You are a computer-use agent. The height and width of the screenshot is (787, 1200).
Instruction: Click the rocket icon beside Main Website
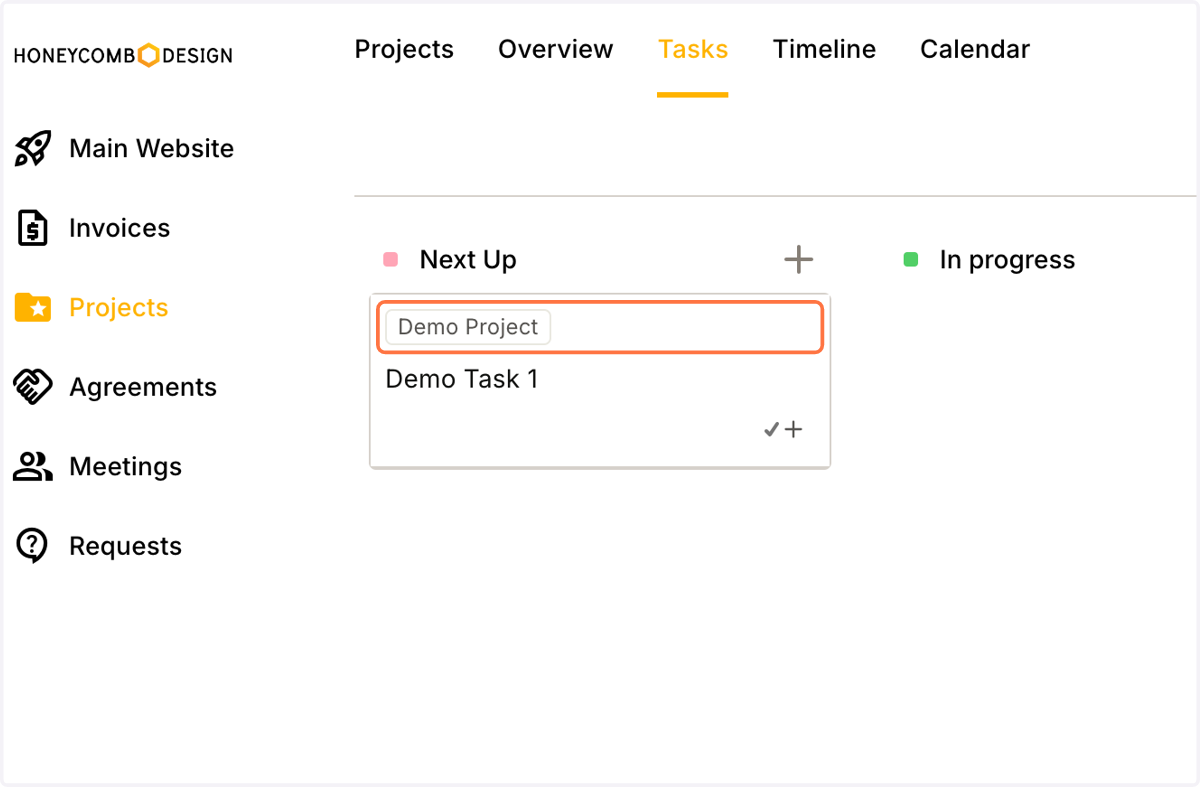pyautogui.click(x=33, y=148)
